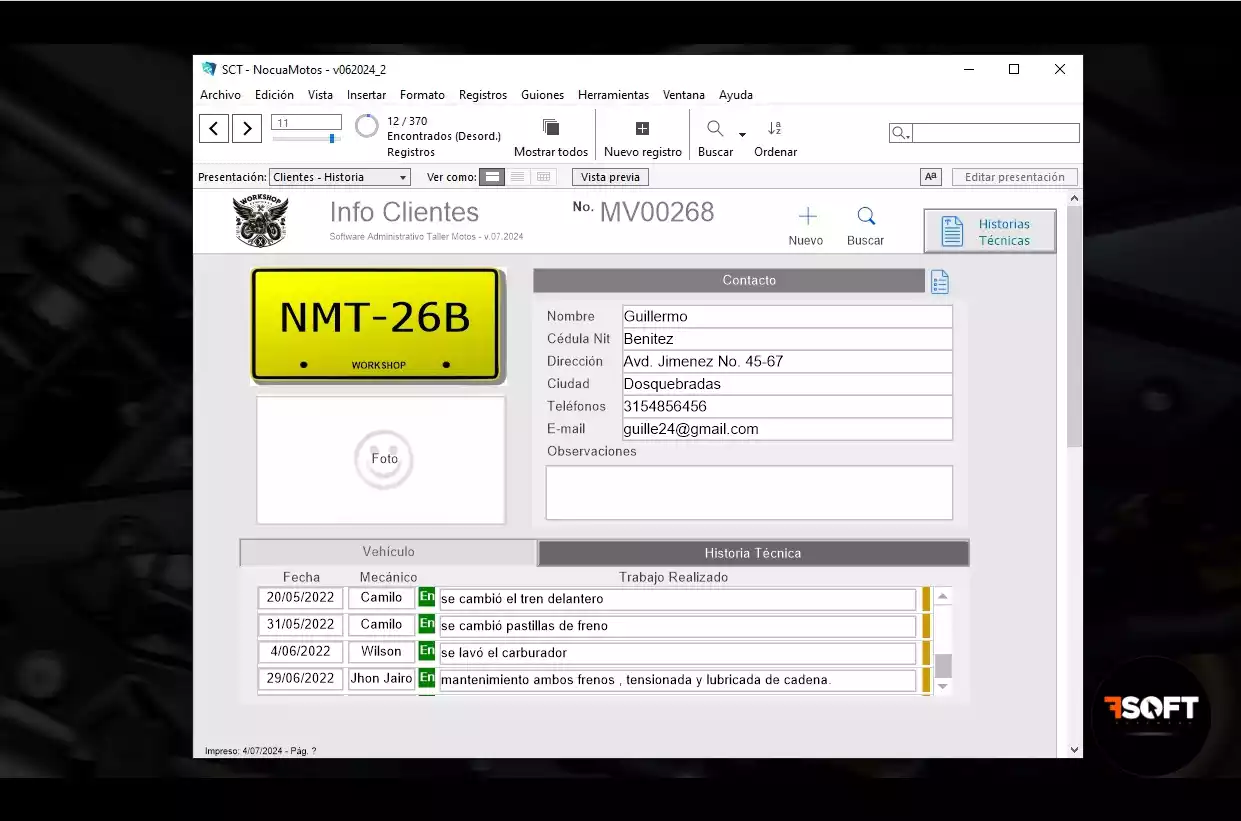Switch to table view mode

click(543, 177)
